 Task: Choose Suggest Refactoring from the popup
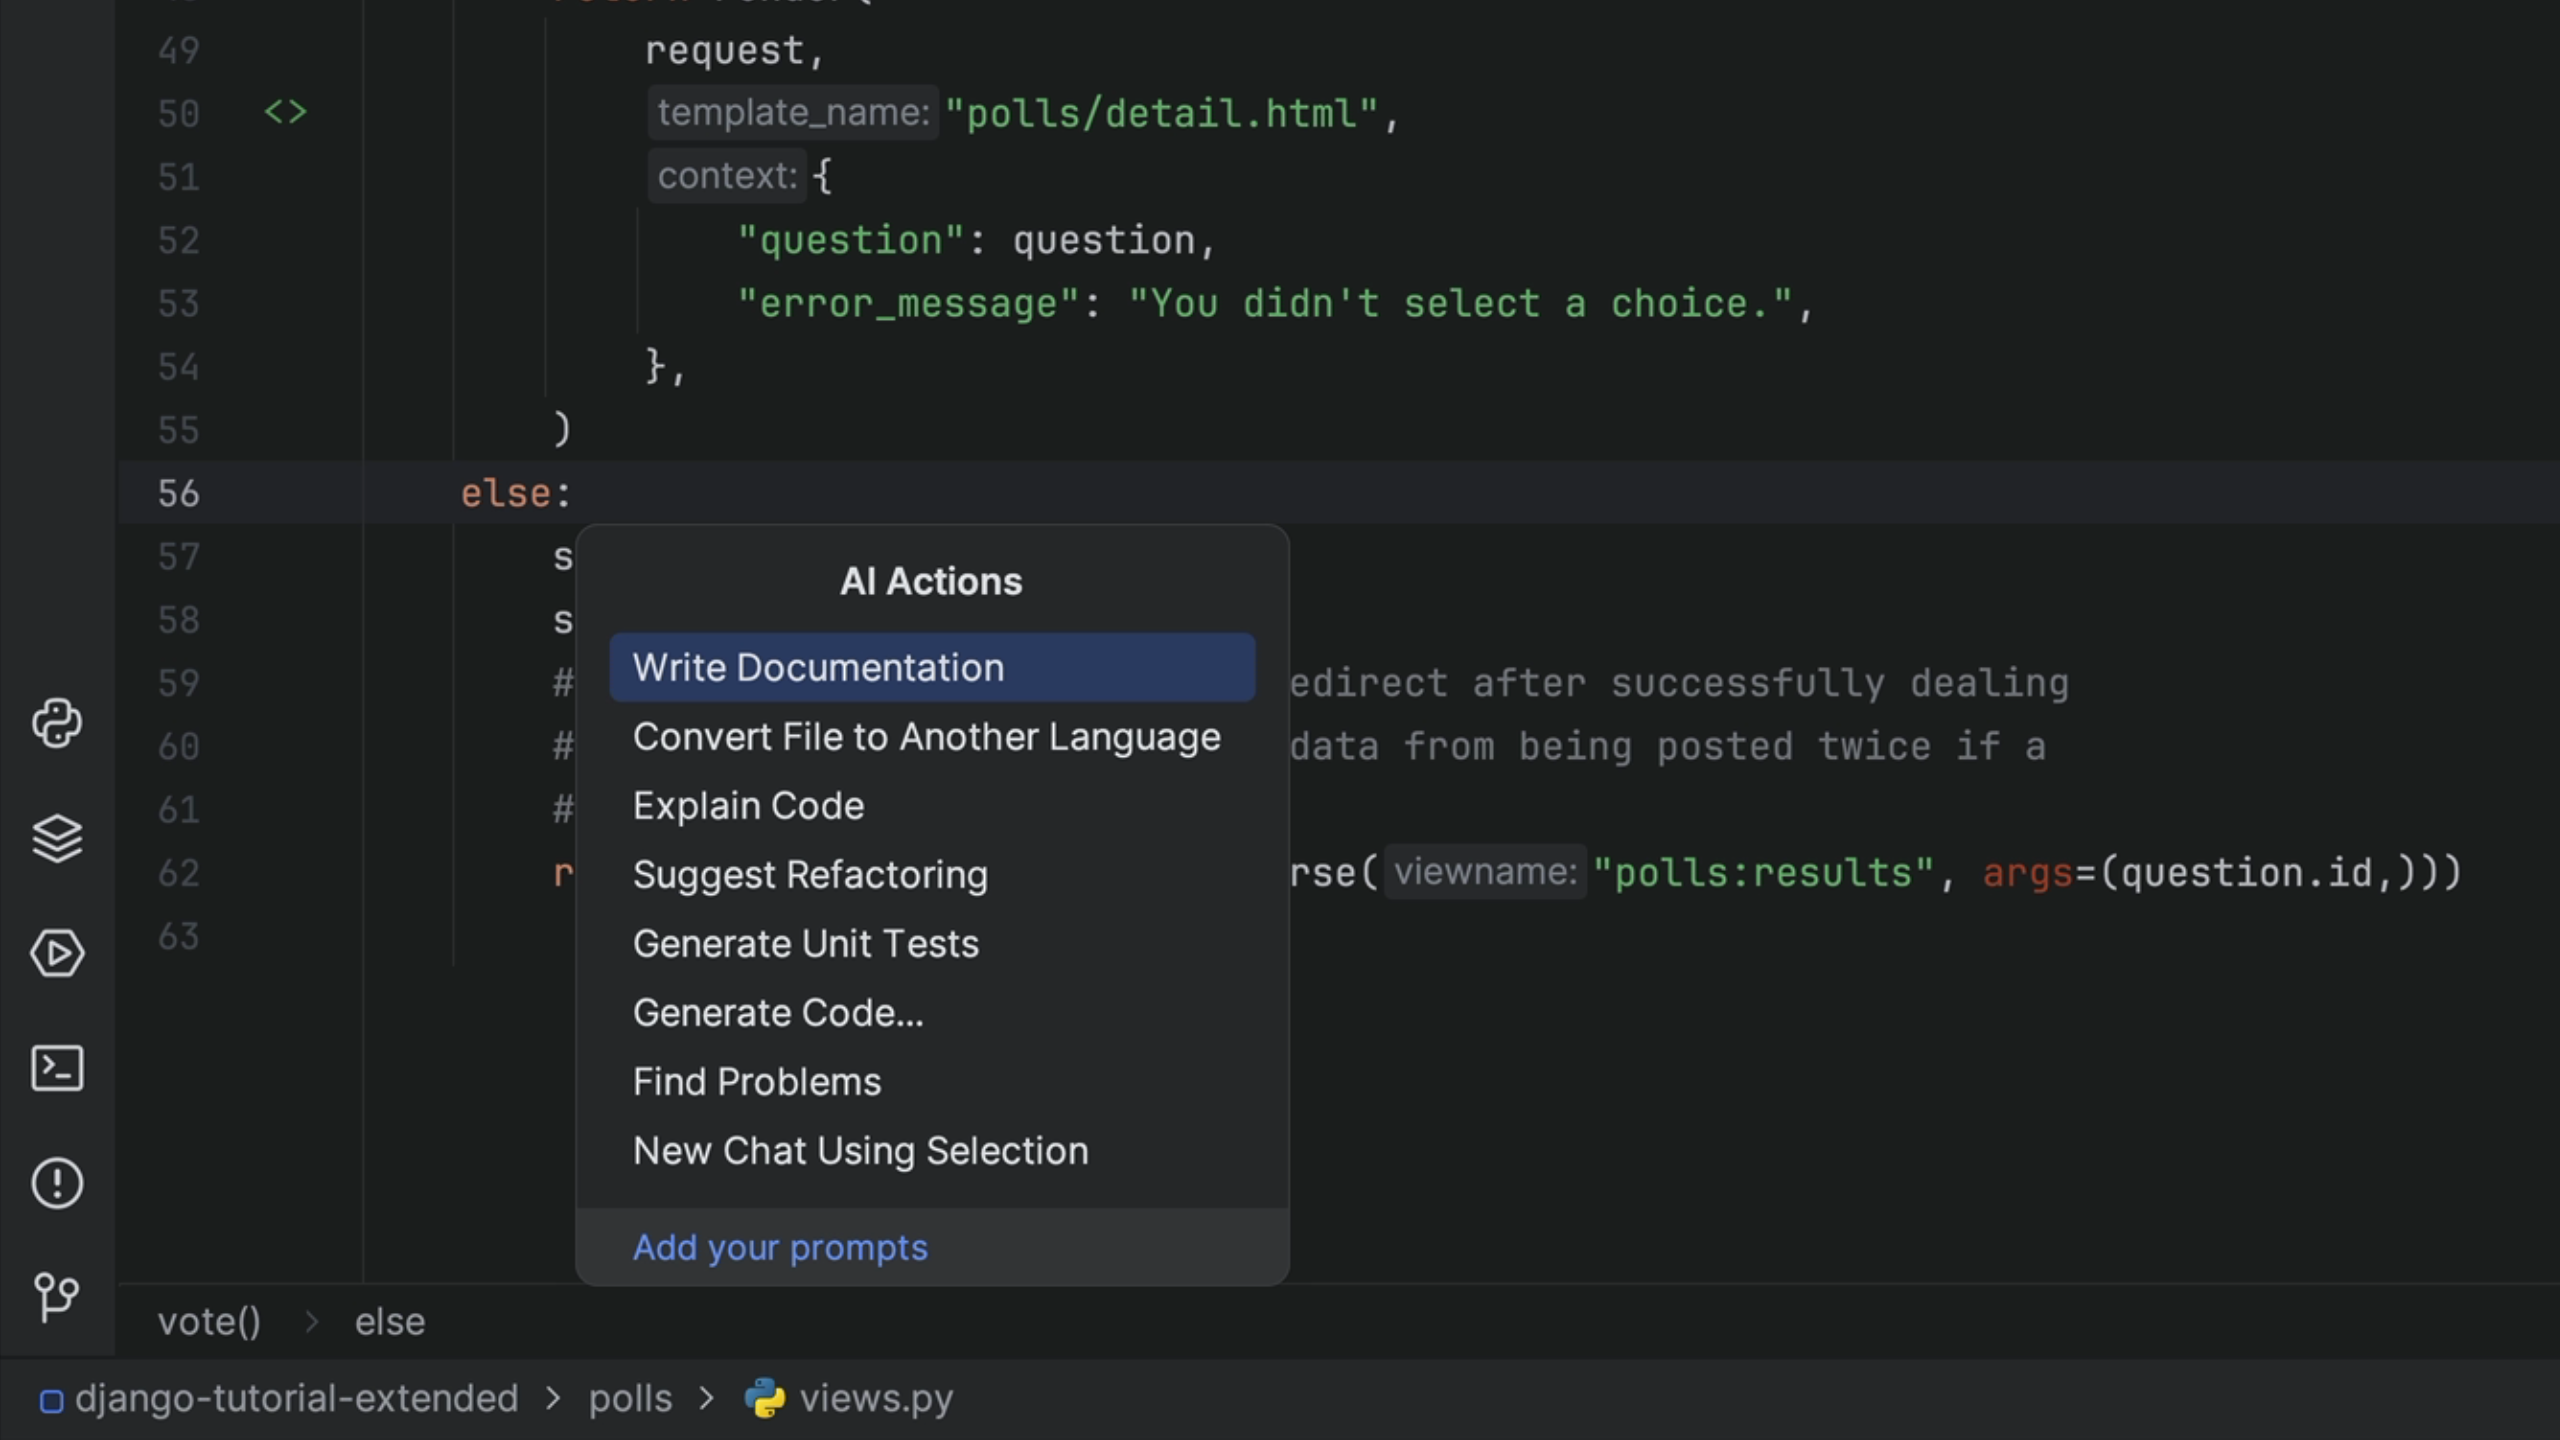810,875
